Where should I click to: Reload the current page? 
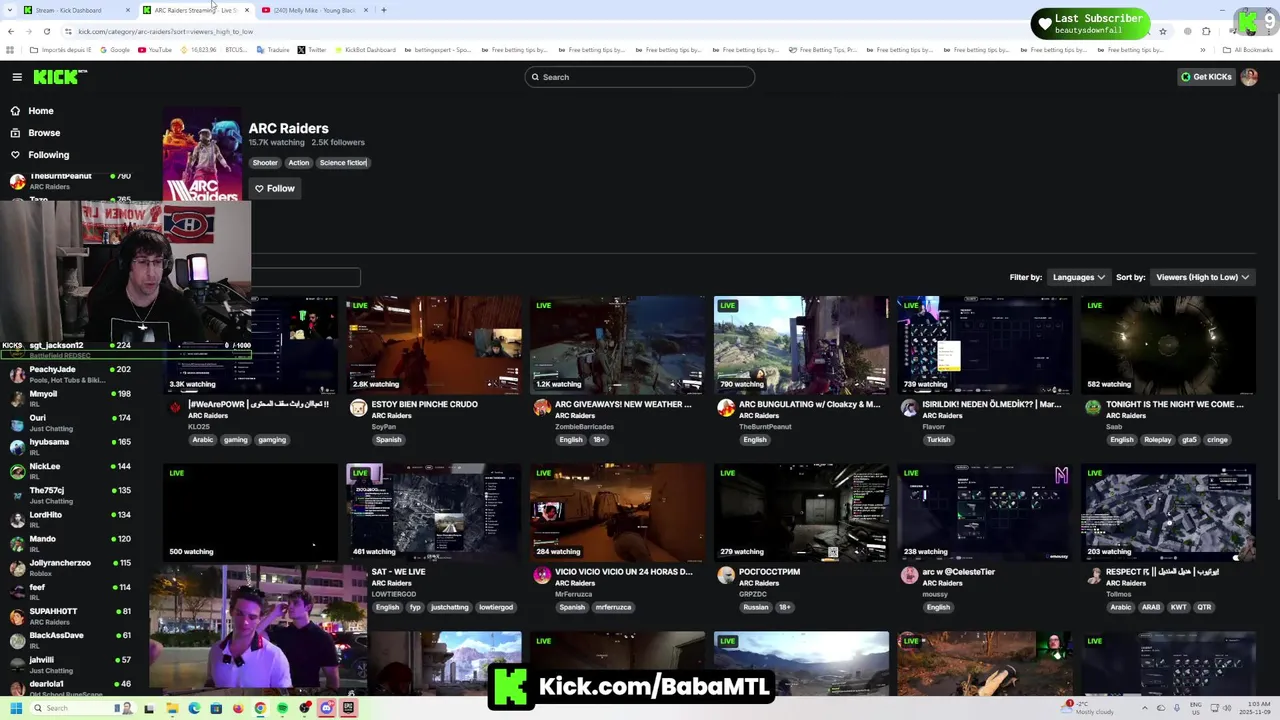click(x=46, y=31)
